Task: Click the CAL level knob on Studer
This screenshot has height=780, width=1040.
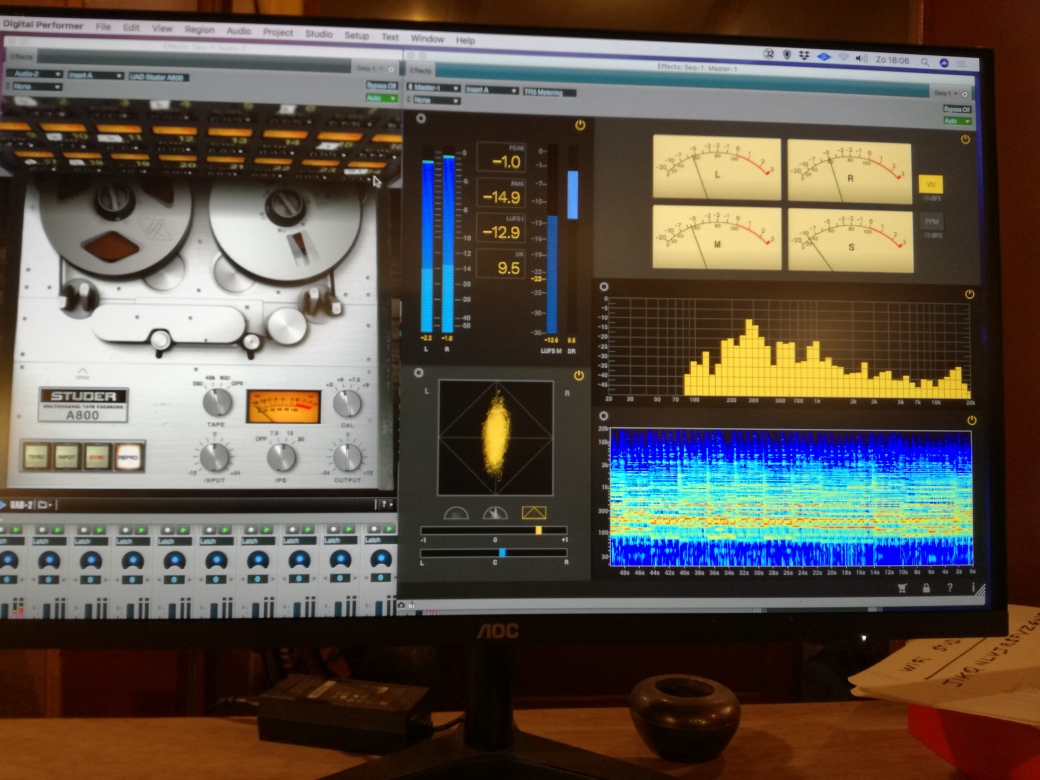Action: (347, 403)
